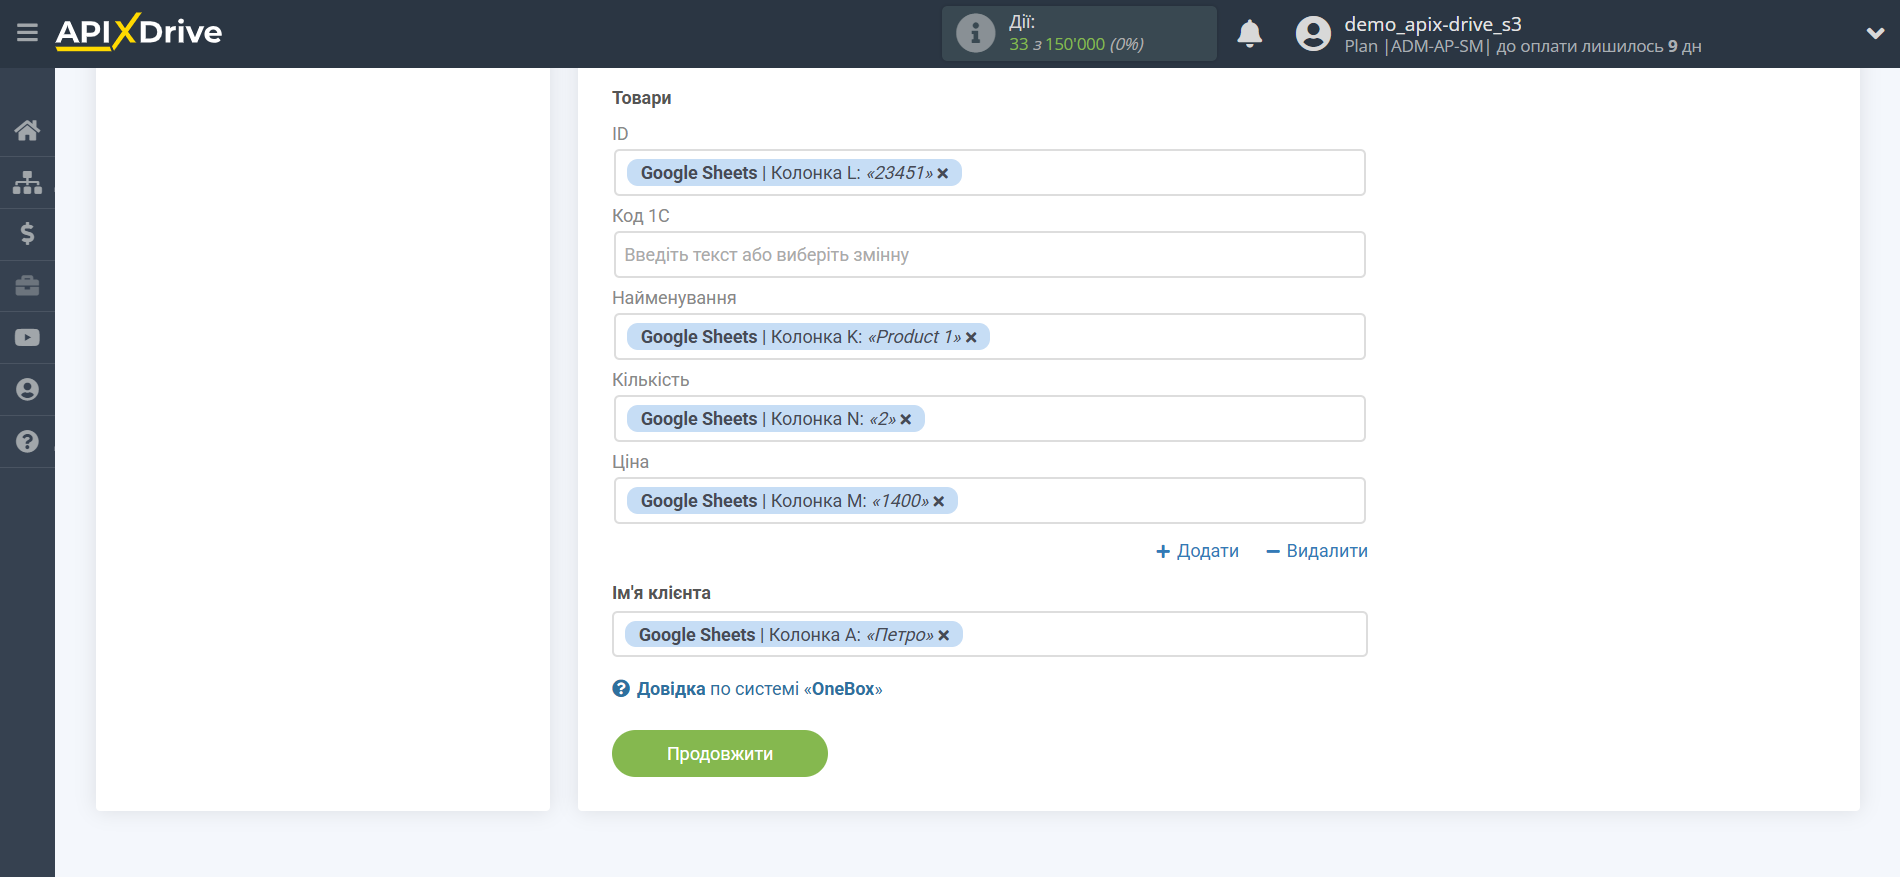Click the actions counter 33 з 150'000
This screenshot has width=1900, height=877.
(x=1076, y=44)
